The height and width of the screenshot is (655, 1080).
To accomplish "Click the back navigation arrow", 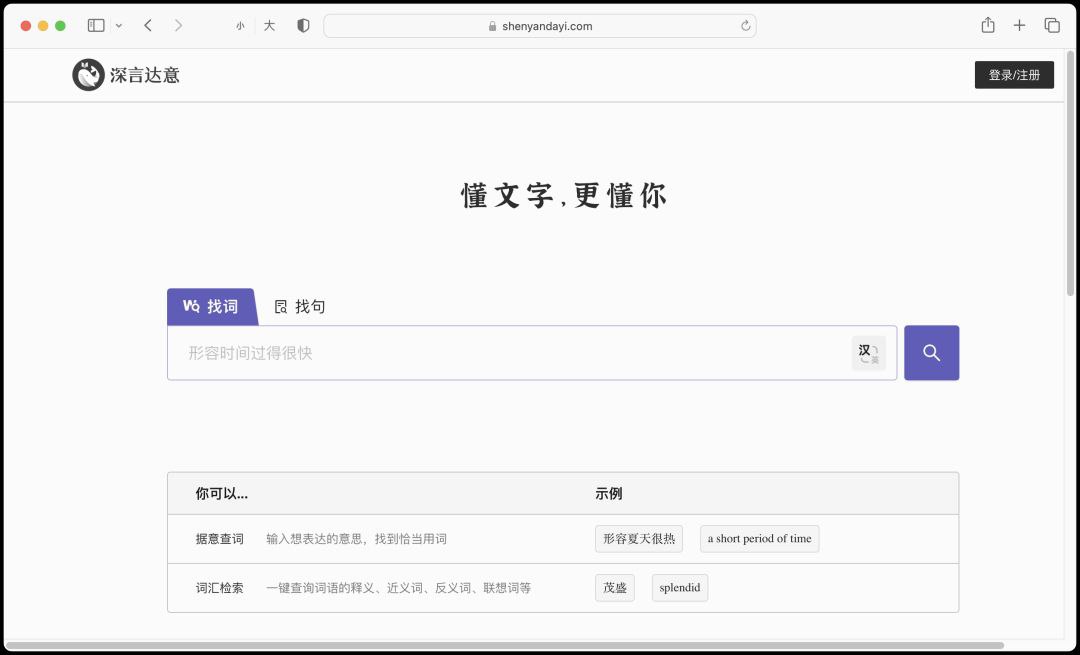I will coord(148,25).
